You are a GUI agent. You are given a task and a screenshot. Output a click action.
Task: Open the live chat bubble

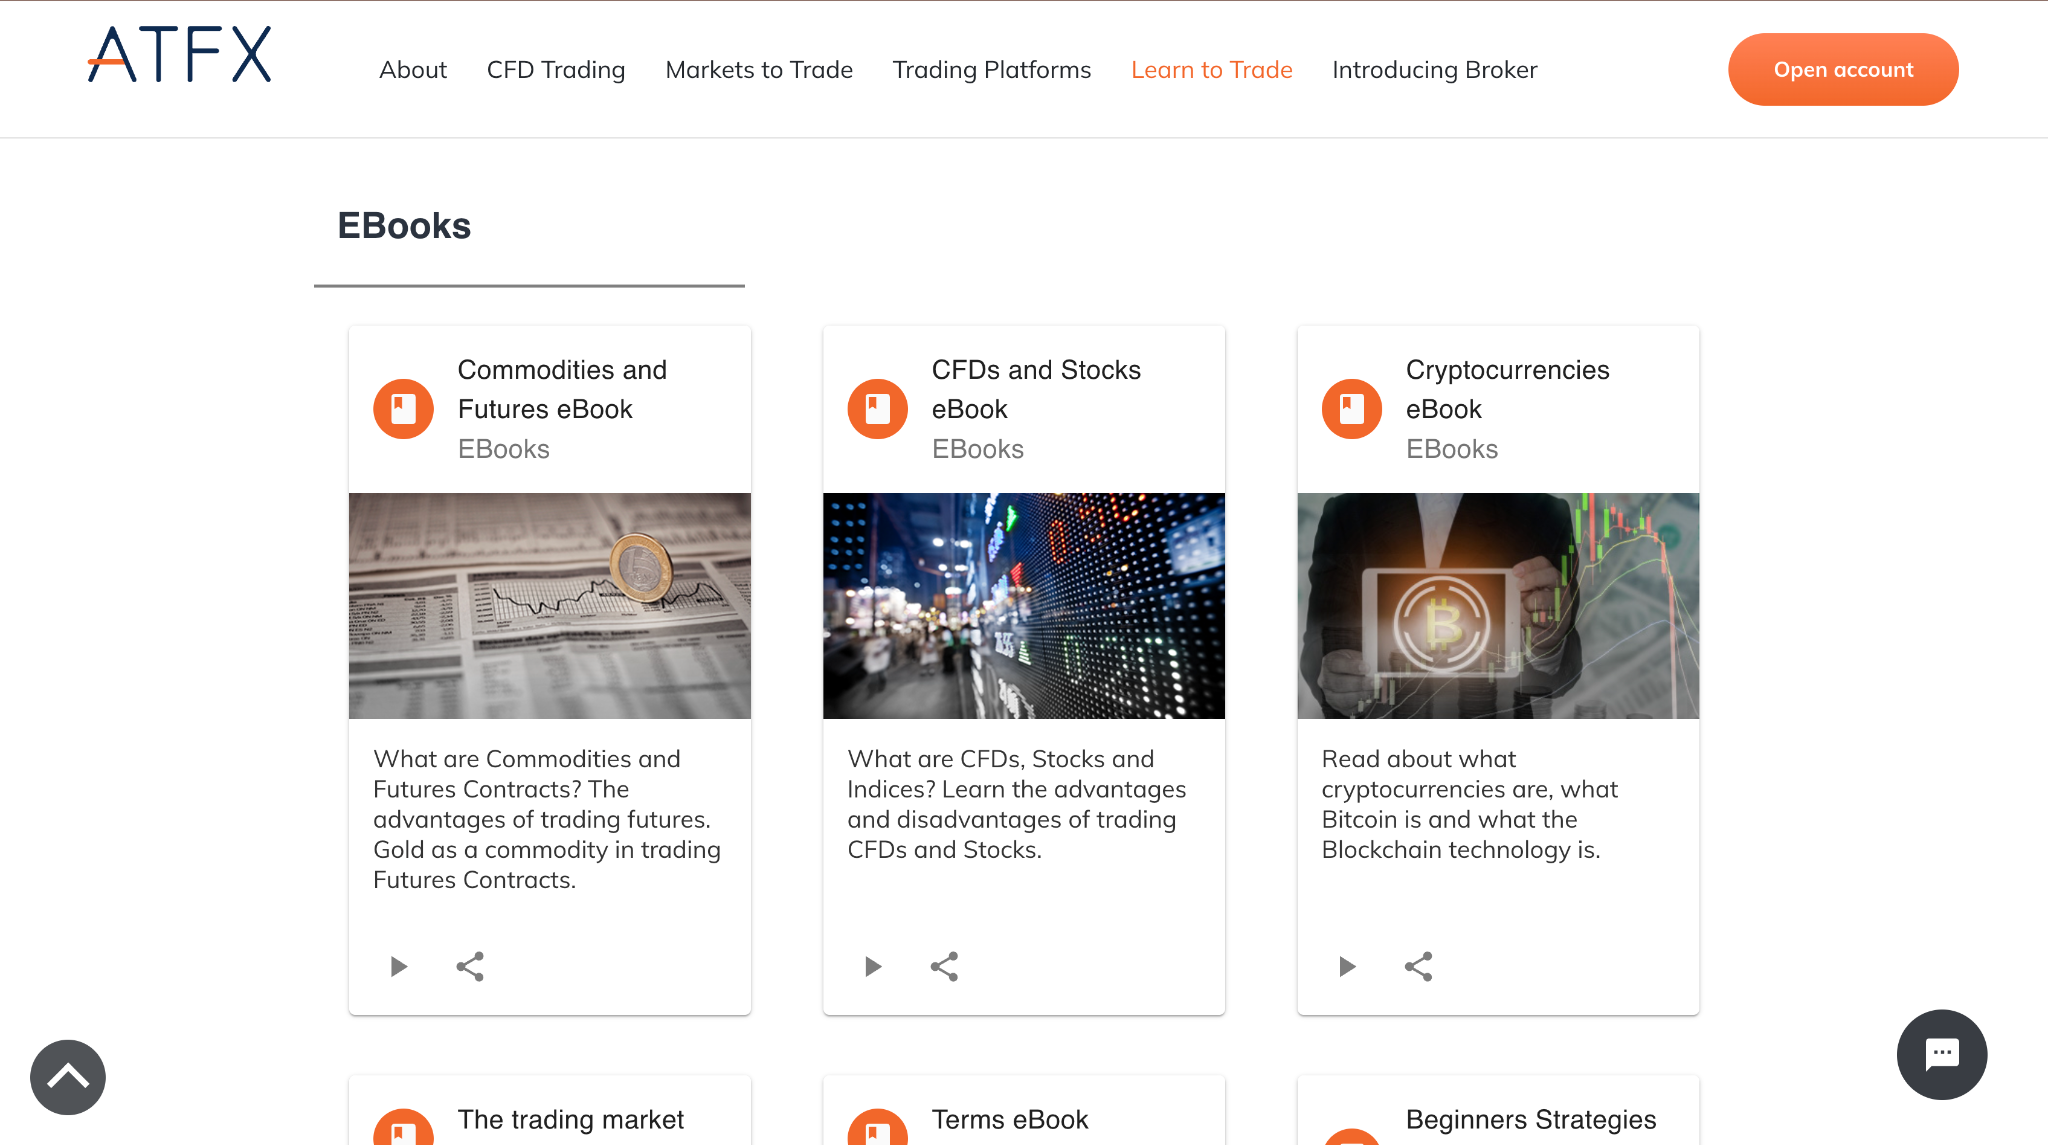[1942, 1054]
